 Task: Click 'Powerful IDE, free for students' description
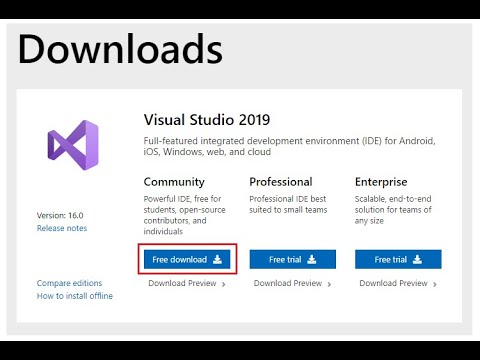click(x=184, y=215)
